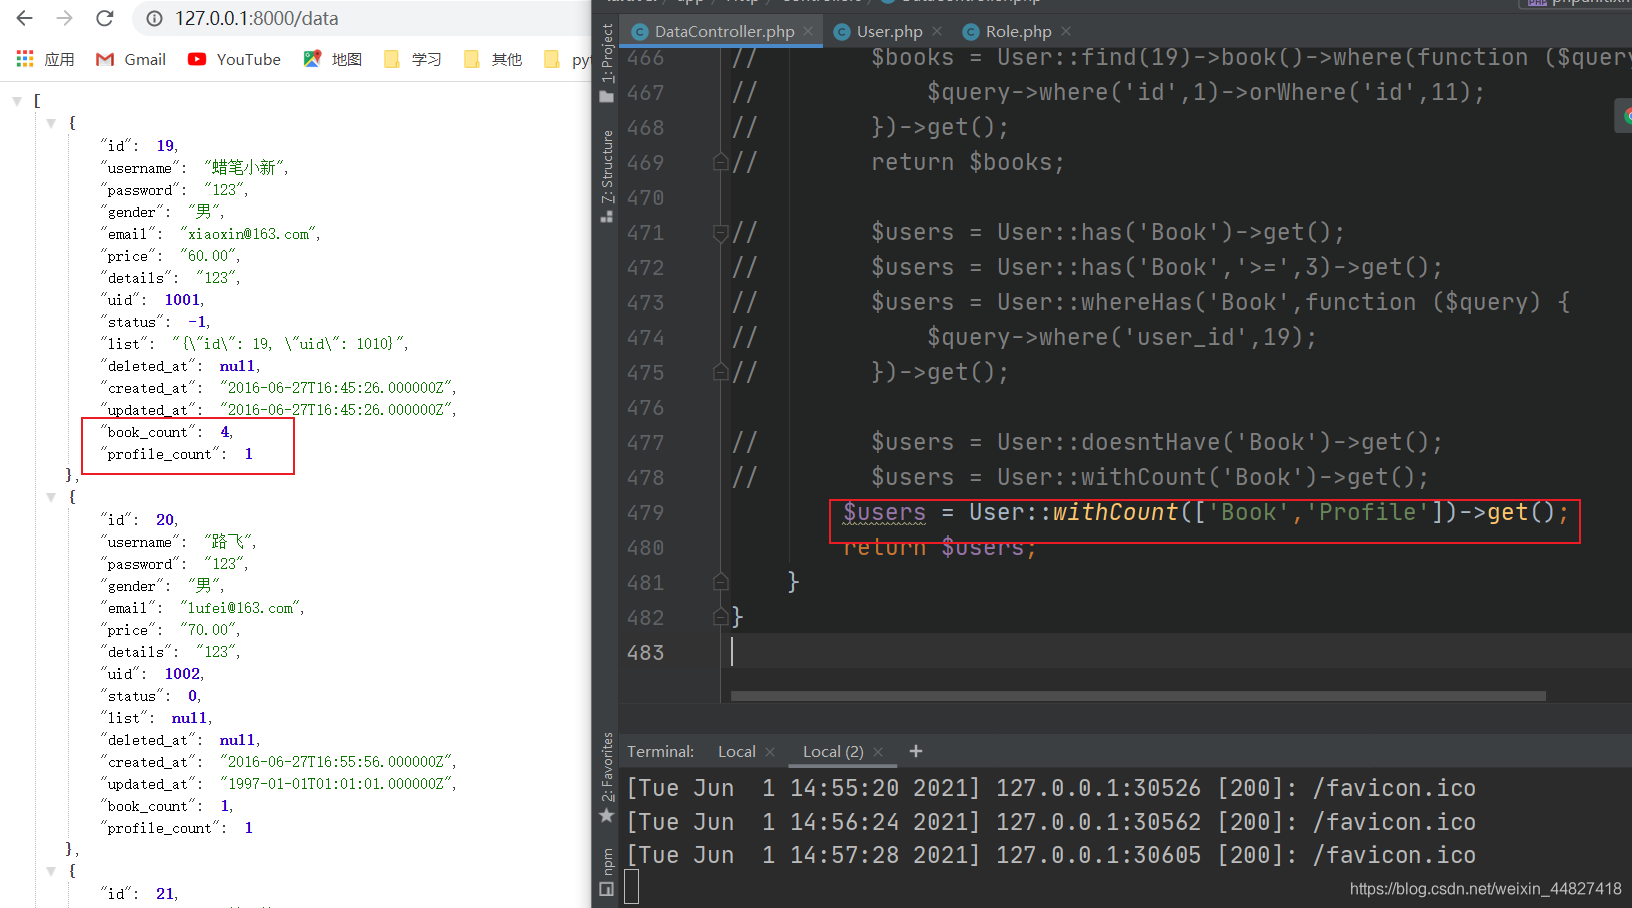Toggle code fold marker on line 481
The image size is (1632, 908).
[720, 582]
